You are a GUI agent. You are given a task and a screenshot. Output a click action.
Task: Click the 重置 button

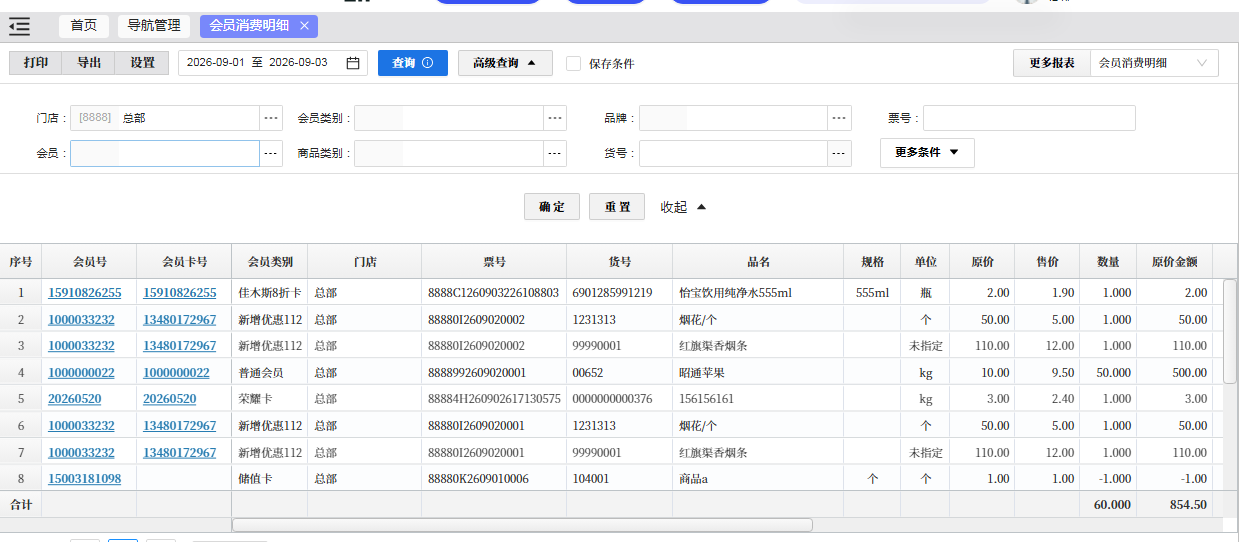(x=617, y=207)
